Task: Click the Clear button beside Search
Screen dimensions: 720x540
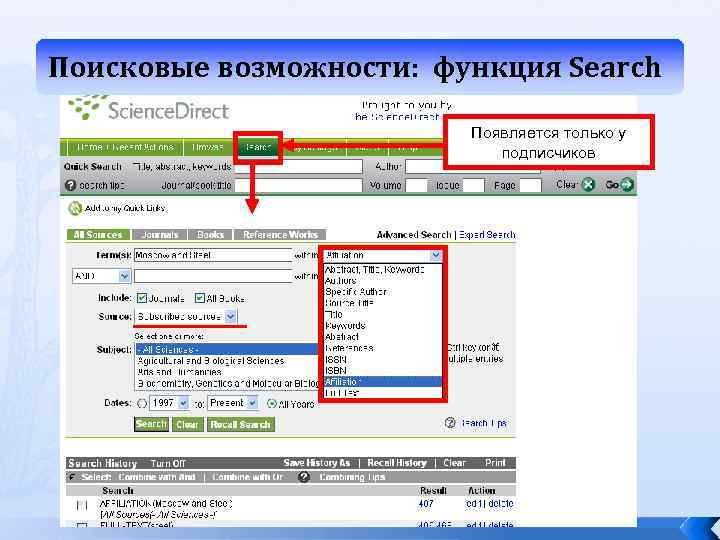Action: coord(187,424)
